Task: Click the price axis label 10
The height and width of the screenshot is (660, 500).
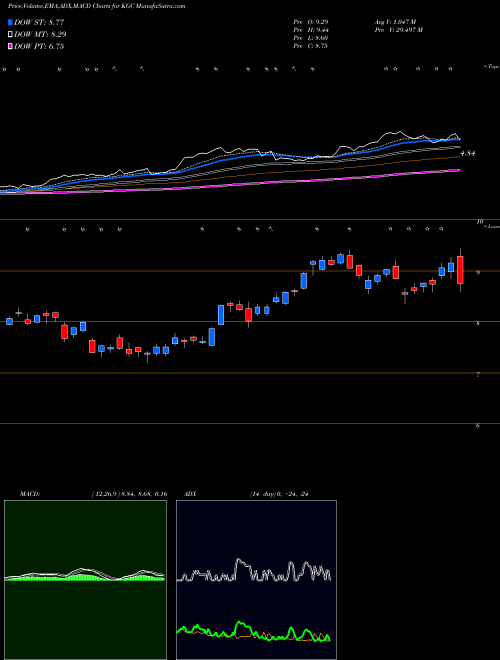Action: (479, 222)
